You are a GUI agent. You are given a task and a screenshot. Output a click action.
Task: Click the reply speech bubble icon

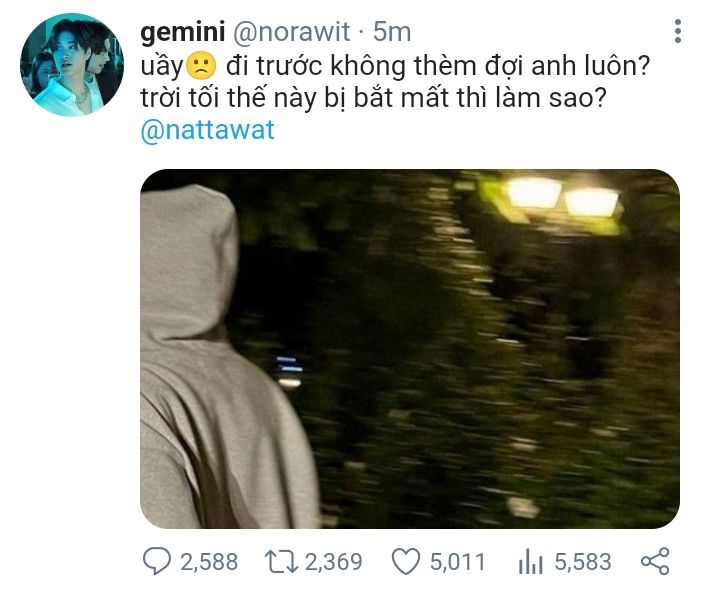[157, 561]
